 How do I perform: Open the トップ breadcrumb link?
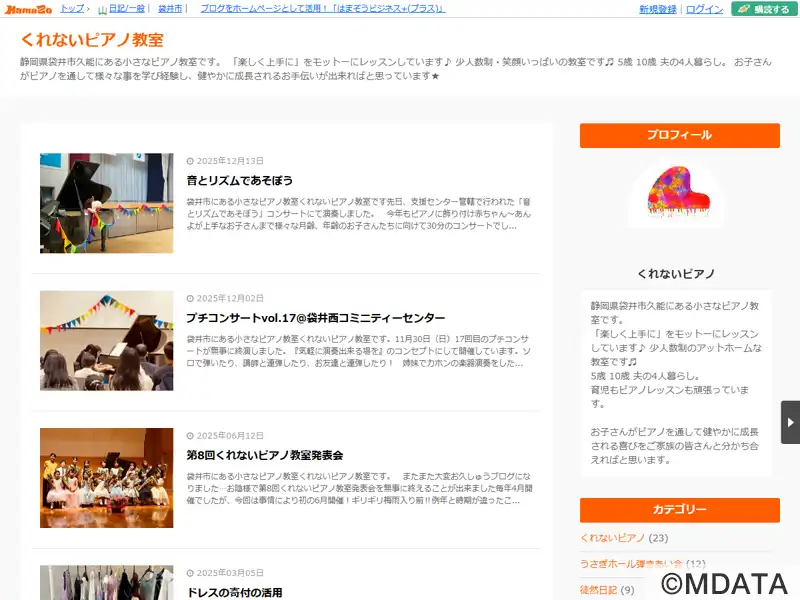click(x=72, y=9)
